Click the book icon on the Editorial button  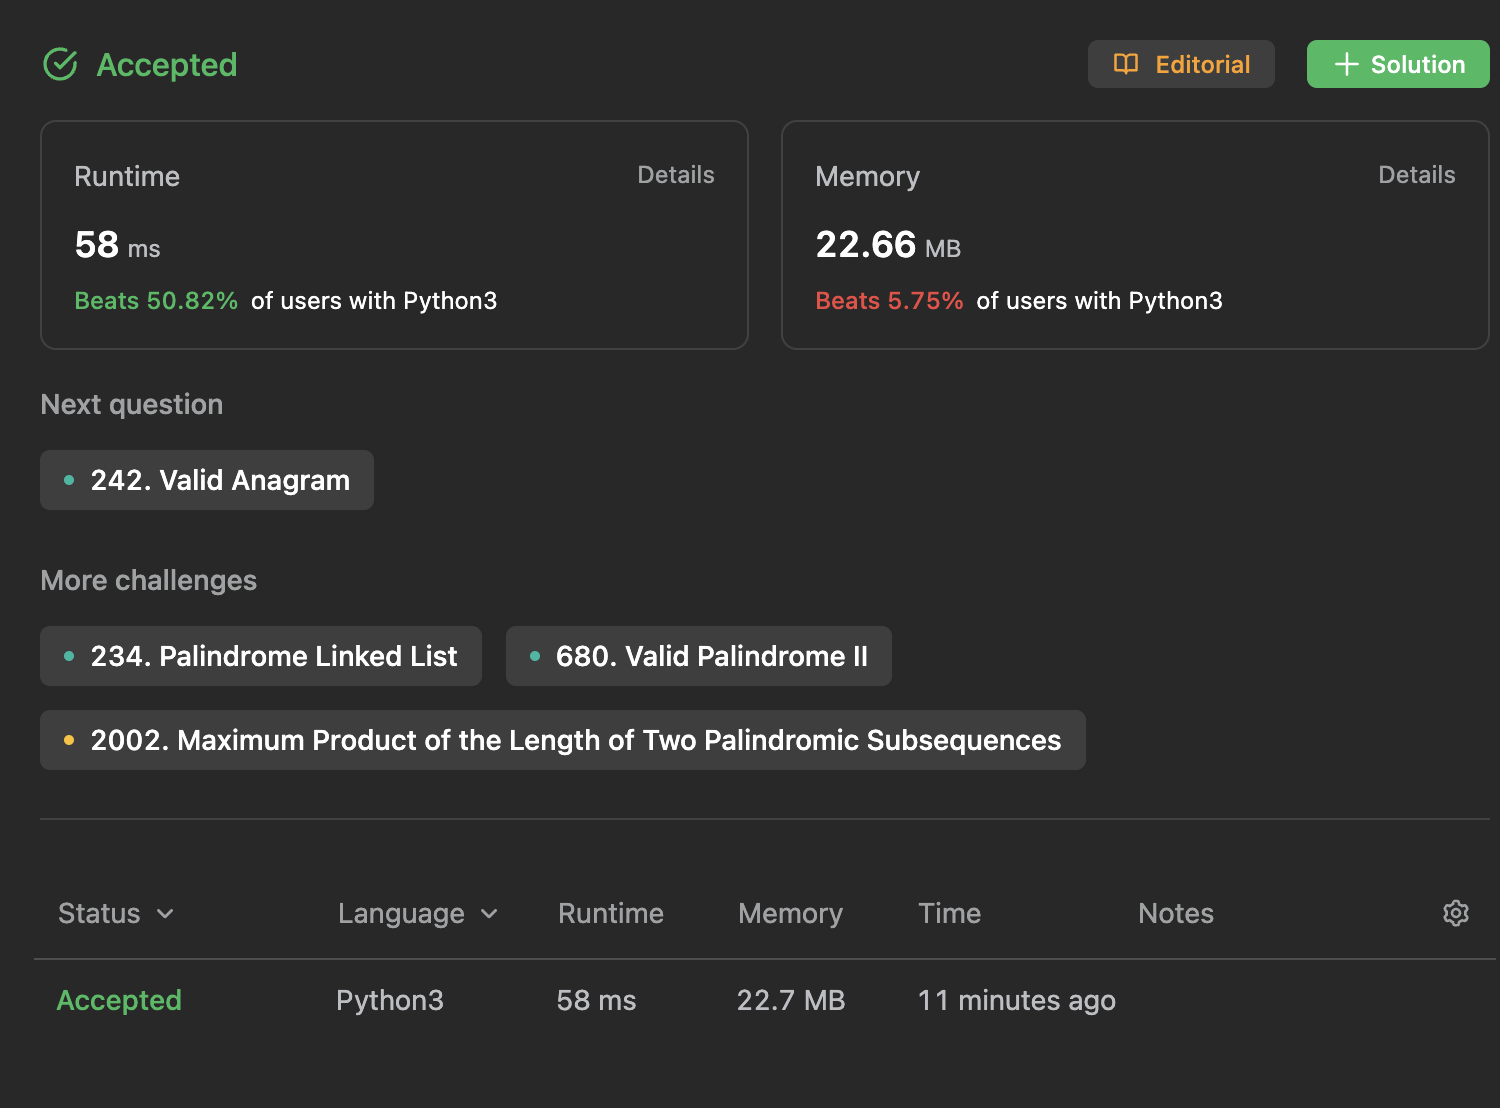(x=1126, y=64)
